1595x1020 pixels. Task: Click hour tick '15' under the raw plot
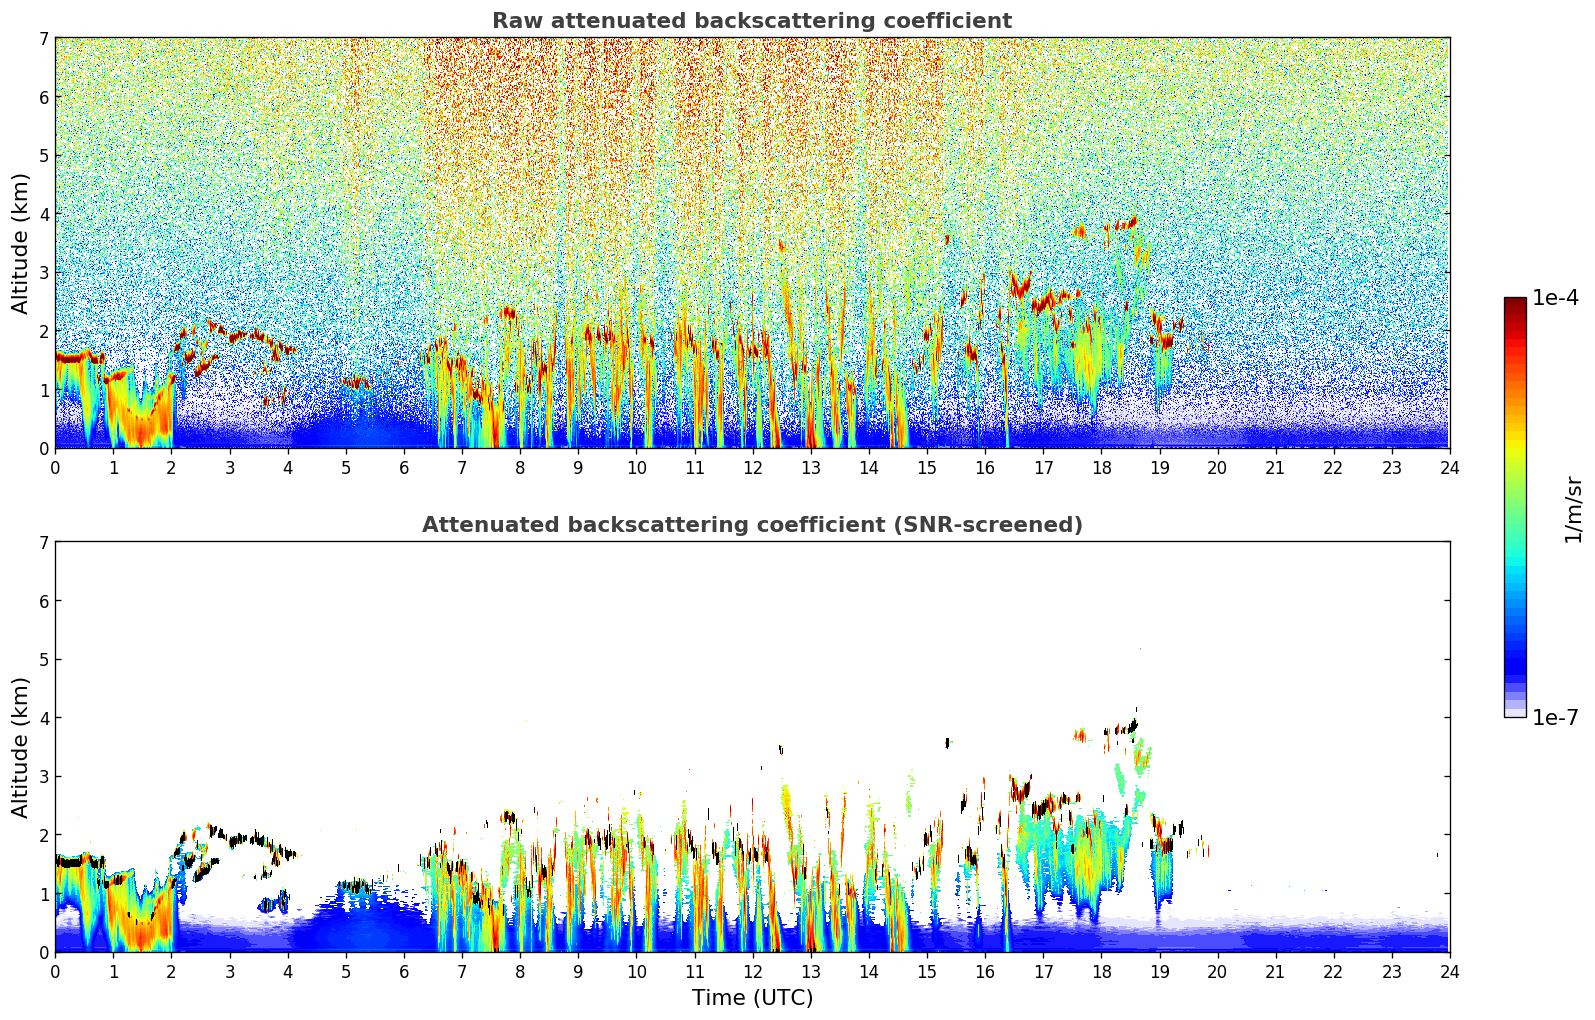(x=927, y=467)
